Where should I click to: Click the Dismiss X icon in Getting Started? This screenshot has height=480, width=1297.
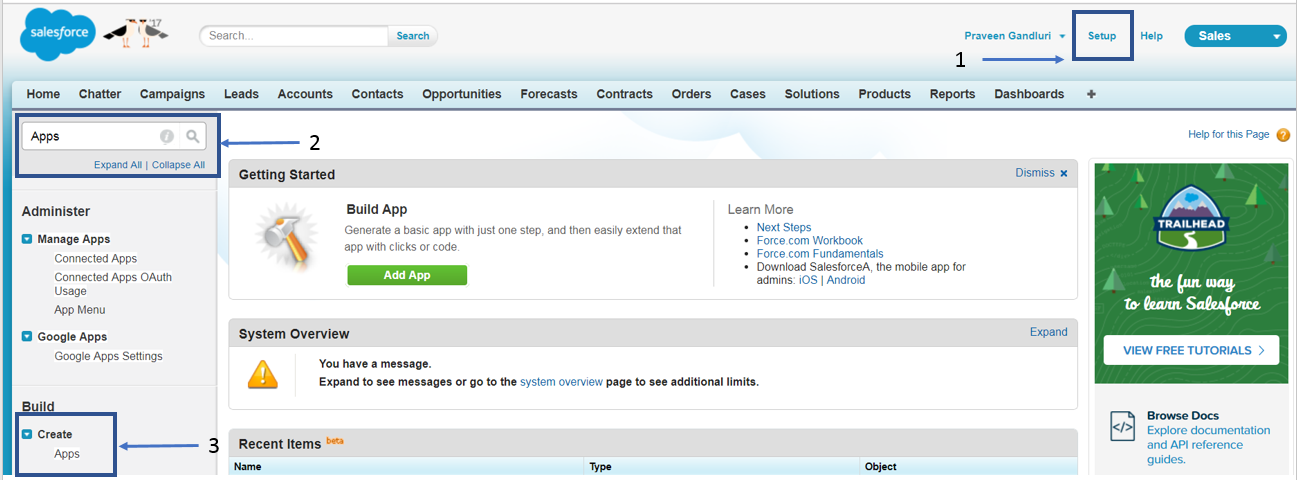1064,174
